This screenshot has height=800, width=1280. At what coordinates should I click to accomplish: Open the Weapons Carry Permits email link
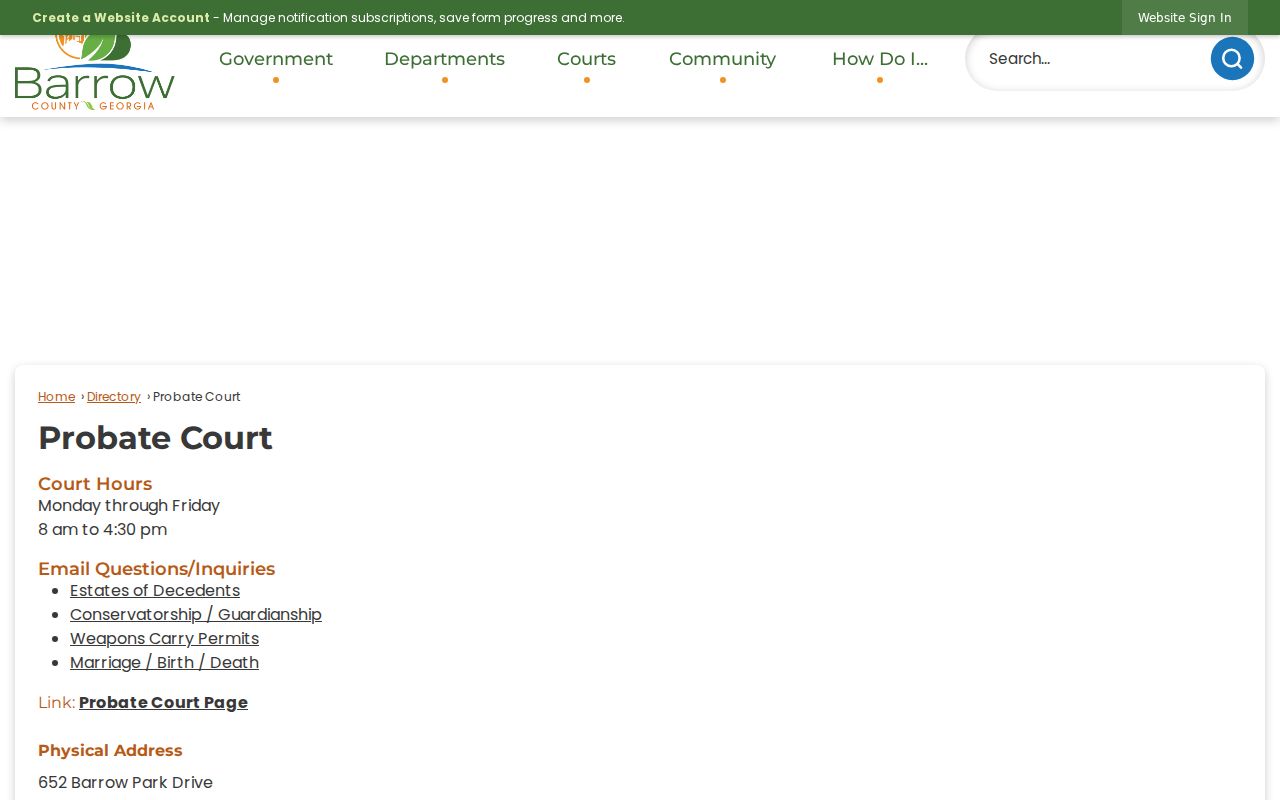[164, 639]
